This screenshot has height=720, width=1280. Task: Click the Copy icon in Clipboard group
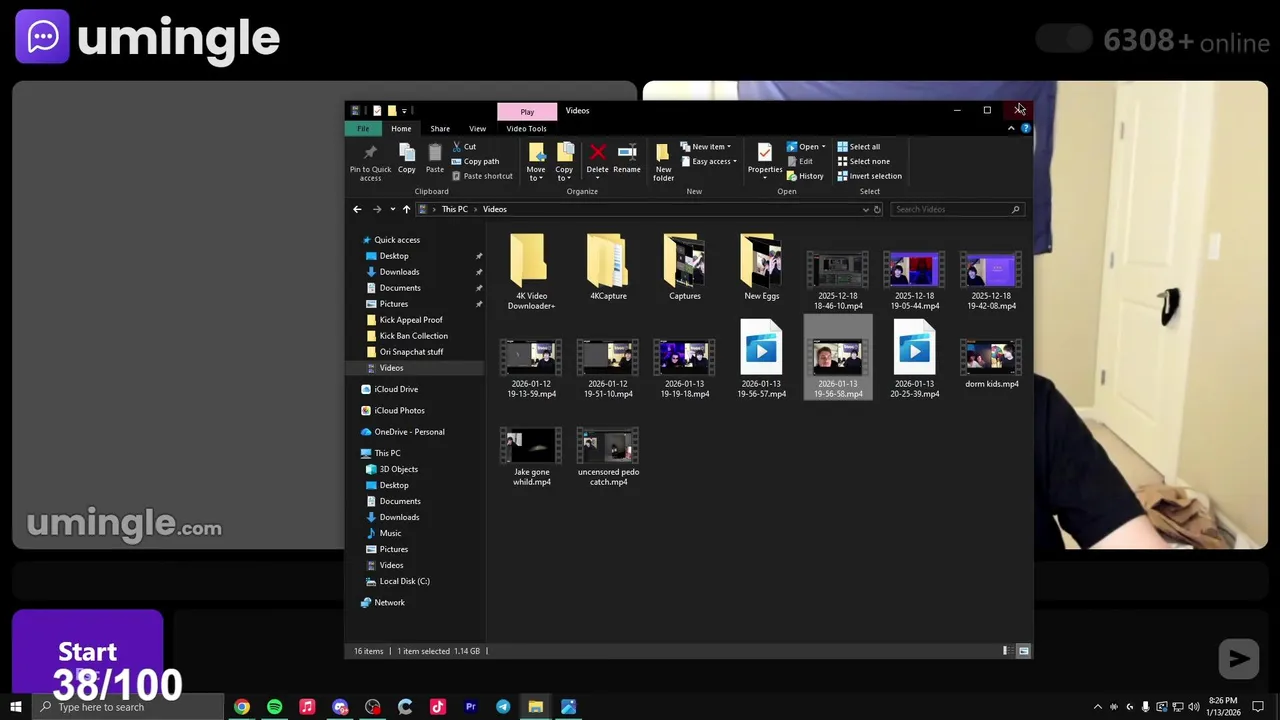tap(406, 152)
